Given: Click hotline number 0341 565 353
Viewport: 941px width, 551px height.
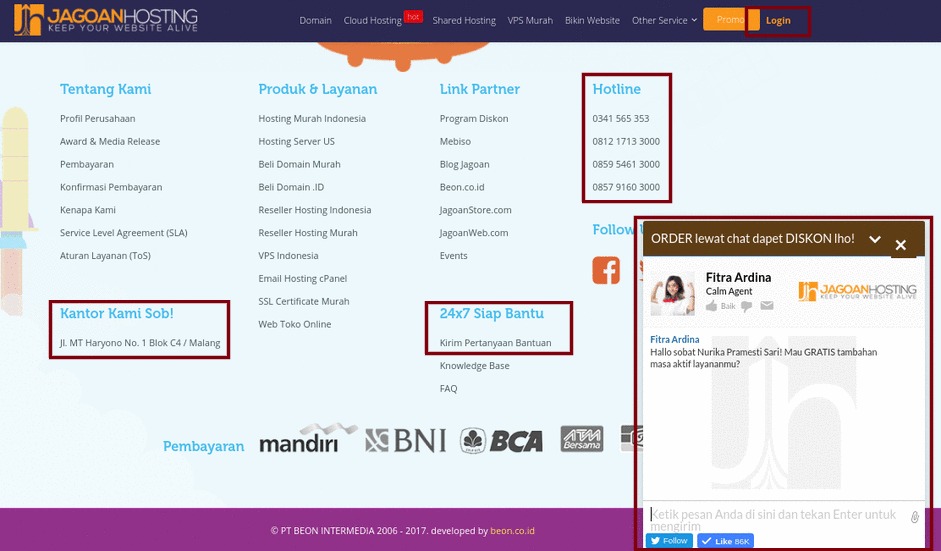Looking at the screenshot, I should point(621,119).
